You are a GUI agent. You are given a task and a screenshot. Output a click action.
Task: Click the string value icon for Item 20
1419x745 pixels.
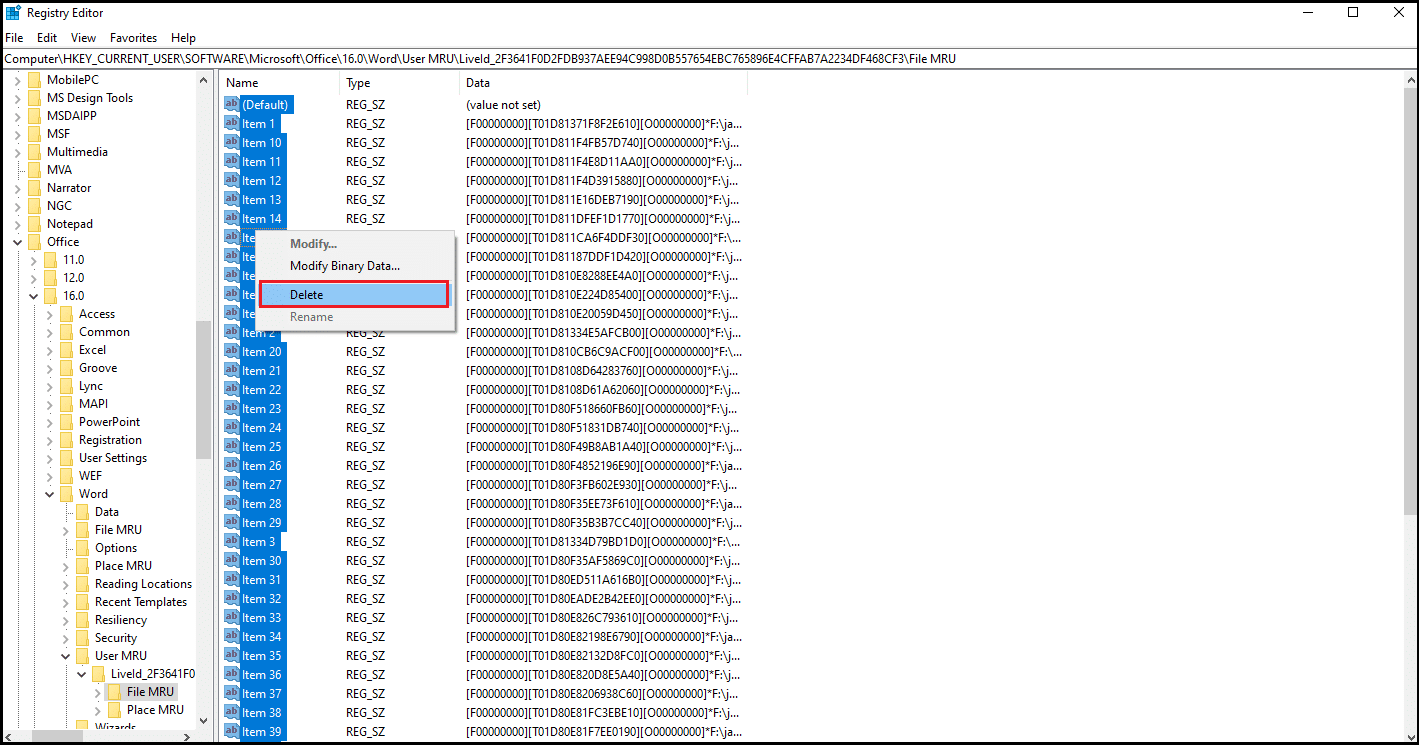pyautogui.click(x=232, y=352)
